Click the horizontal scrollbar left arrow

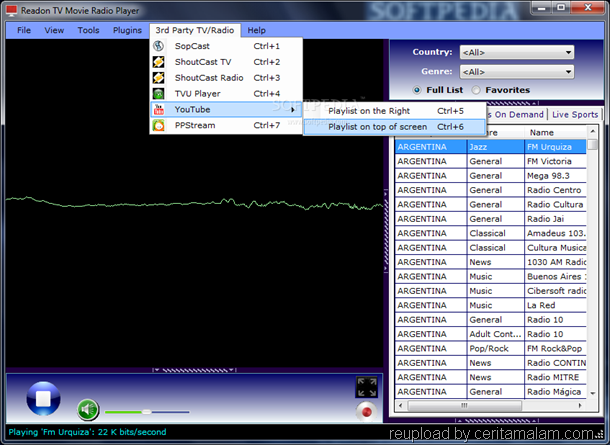pyautogui.click(x=401, y=405)
